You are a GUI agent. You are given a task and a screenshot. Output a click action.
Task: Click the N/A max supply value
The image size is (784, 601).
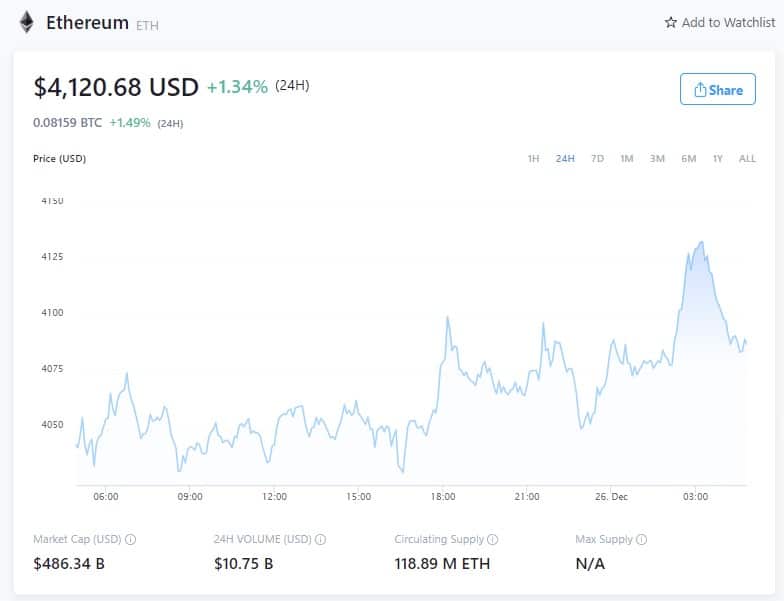pyautogui.click(x=590, y=564)
